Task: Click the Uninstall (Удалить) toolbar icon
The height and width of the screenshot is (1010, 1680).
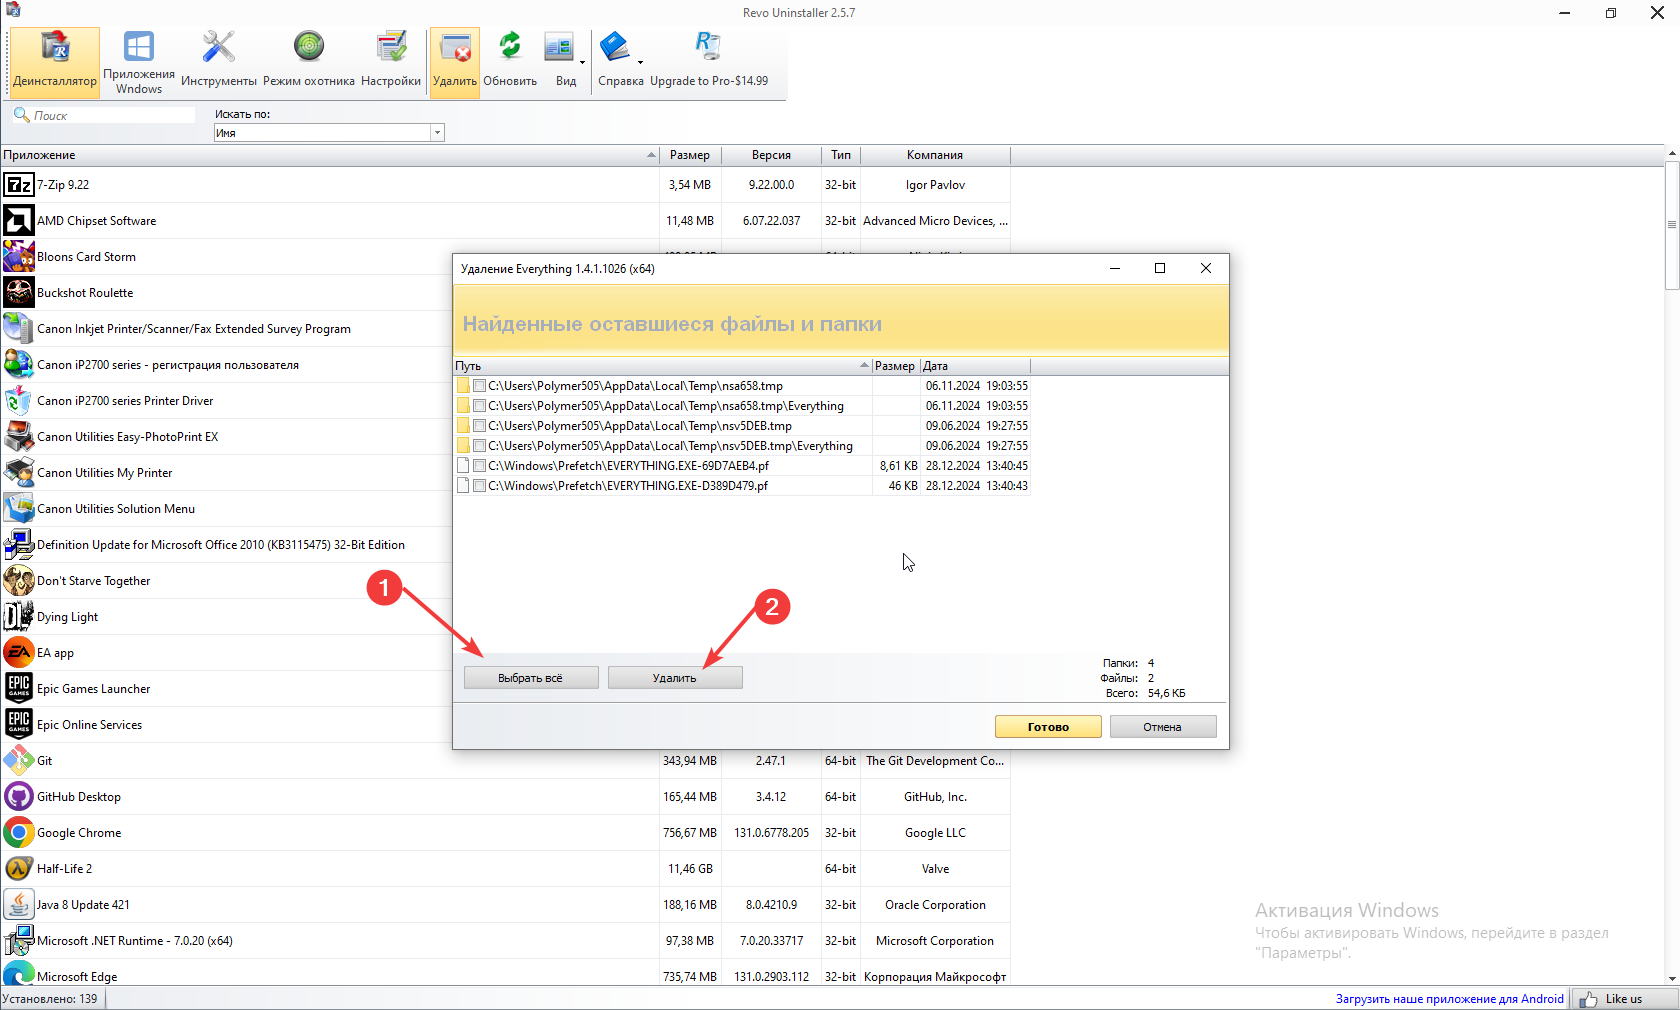Action: pos(455,48)
